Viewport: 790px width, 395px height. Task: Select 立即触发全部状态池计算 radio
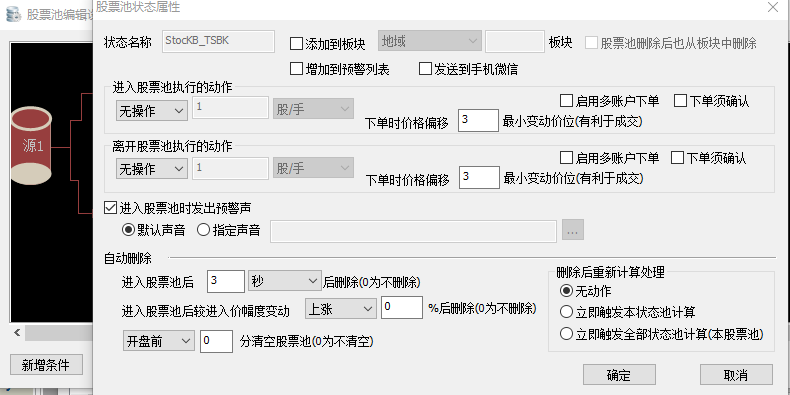click(x=662, y=334)
